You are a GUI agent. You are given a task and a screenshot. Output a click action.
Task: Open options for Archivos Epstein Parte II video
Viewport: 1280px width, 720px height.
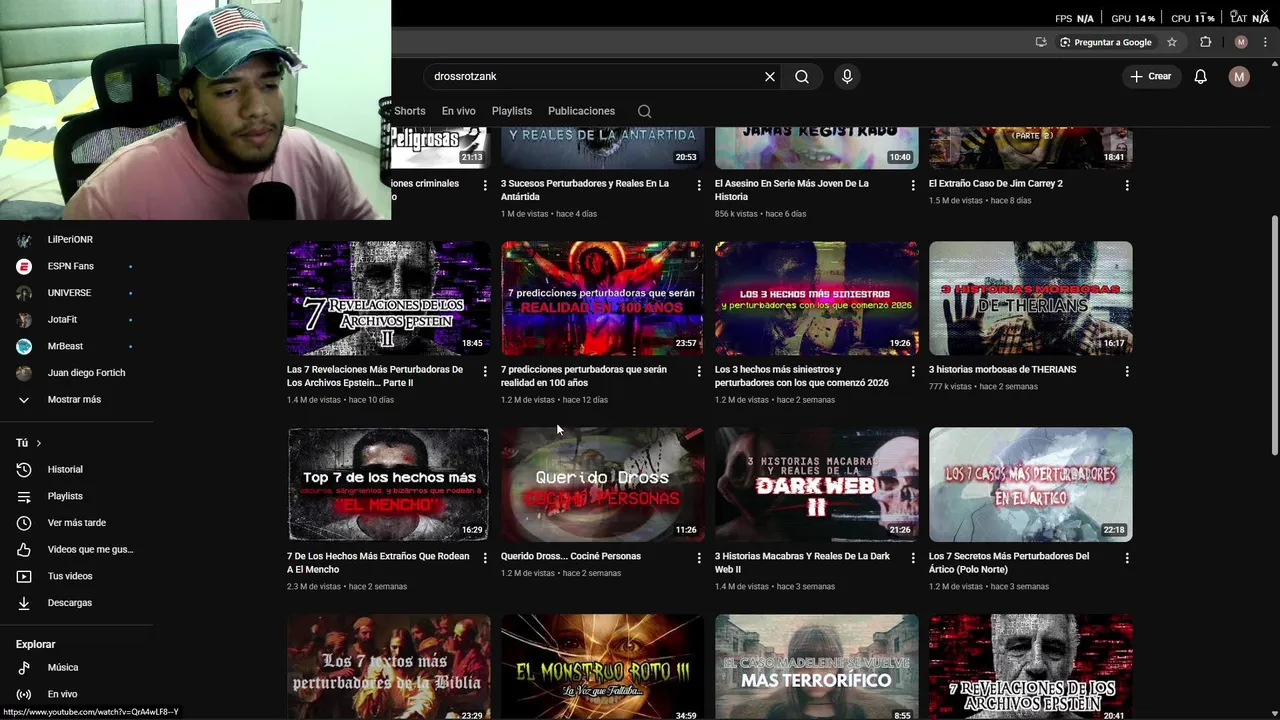click(485, 371)
